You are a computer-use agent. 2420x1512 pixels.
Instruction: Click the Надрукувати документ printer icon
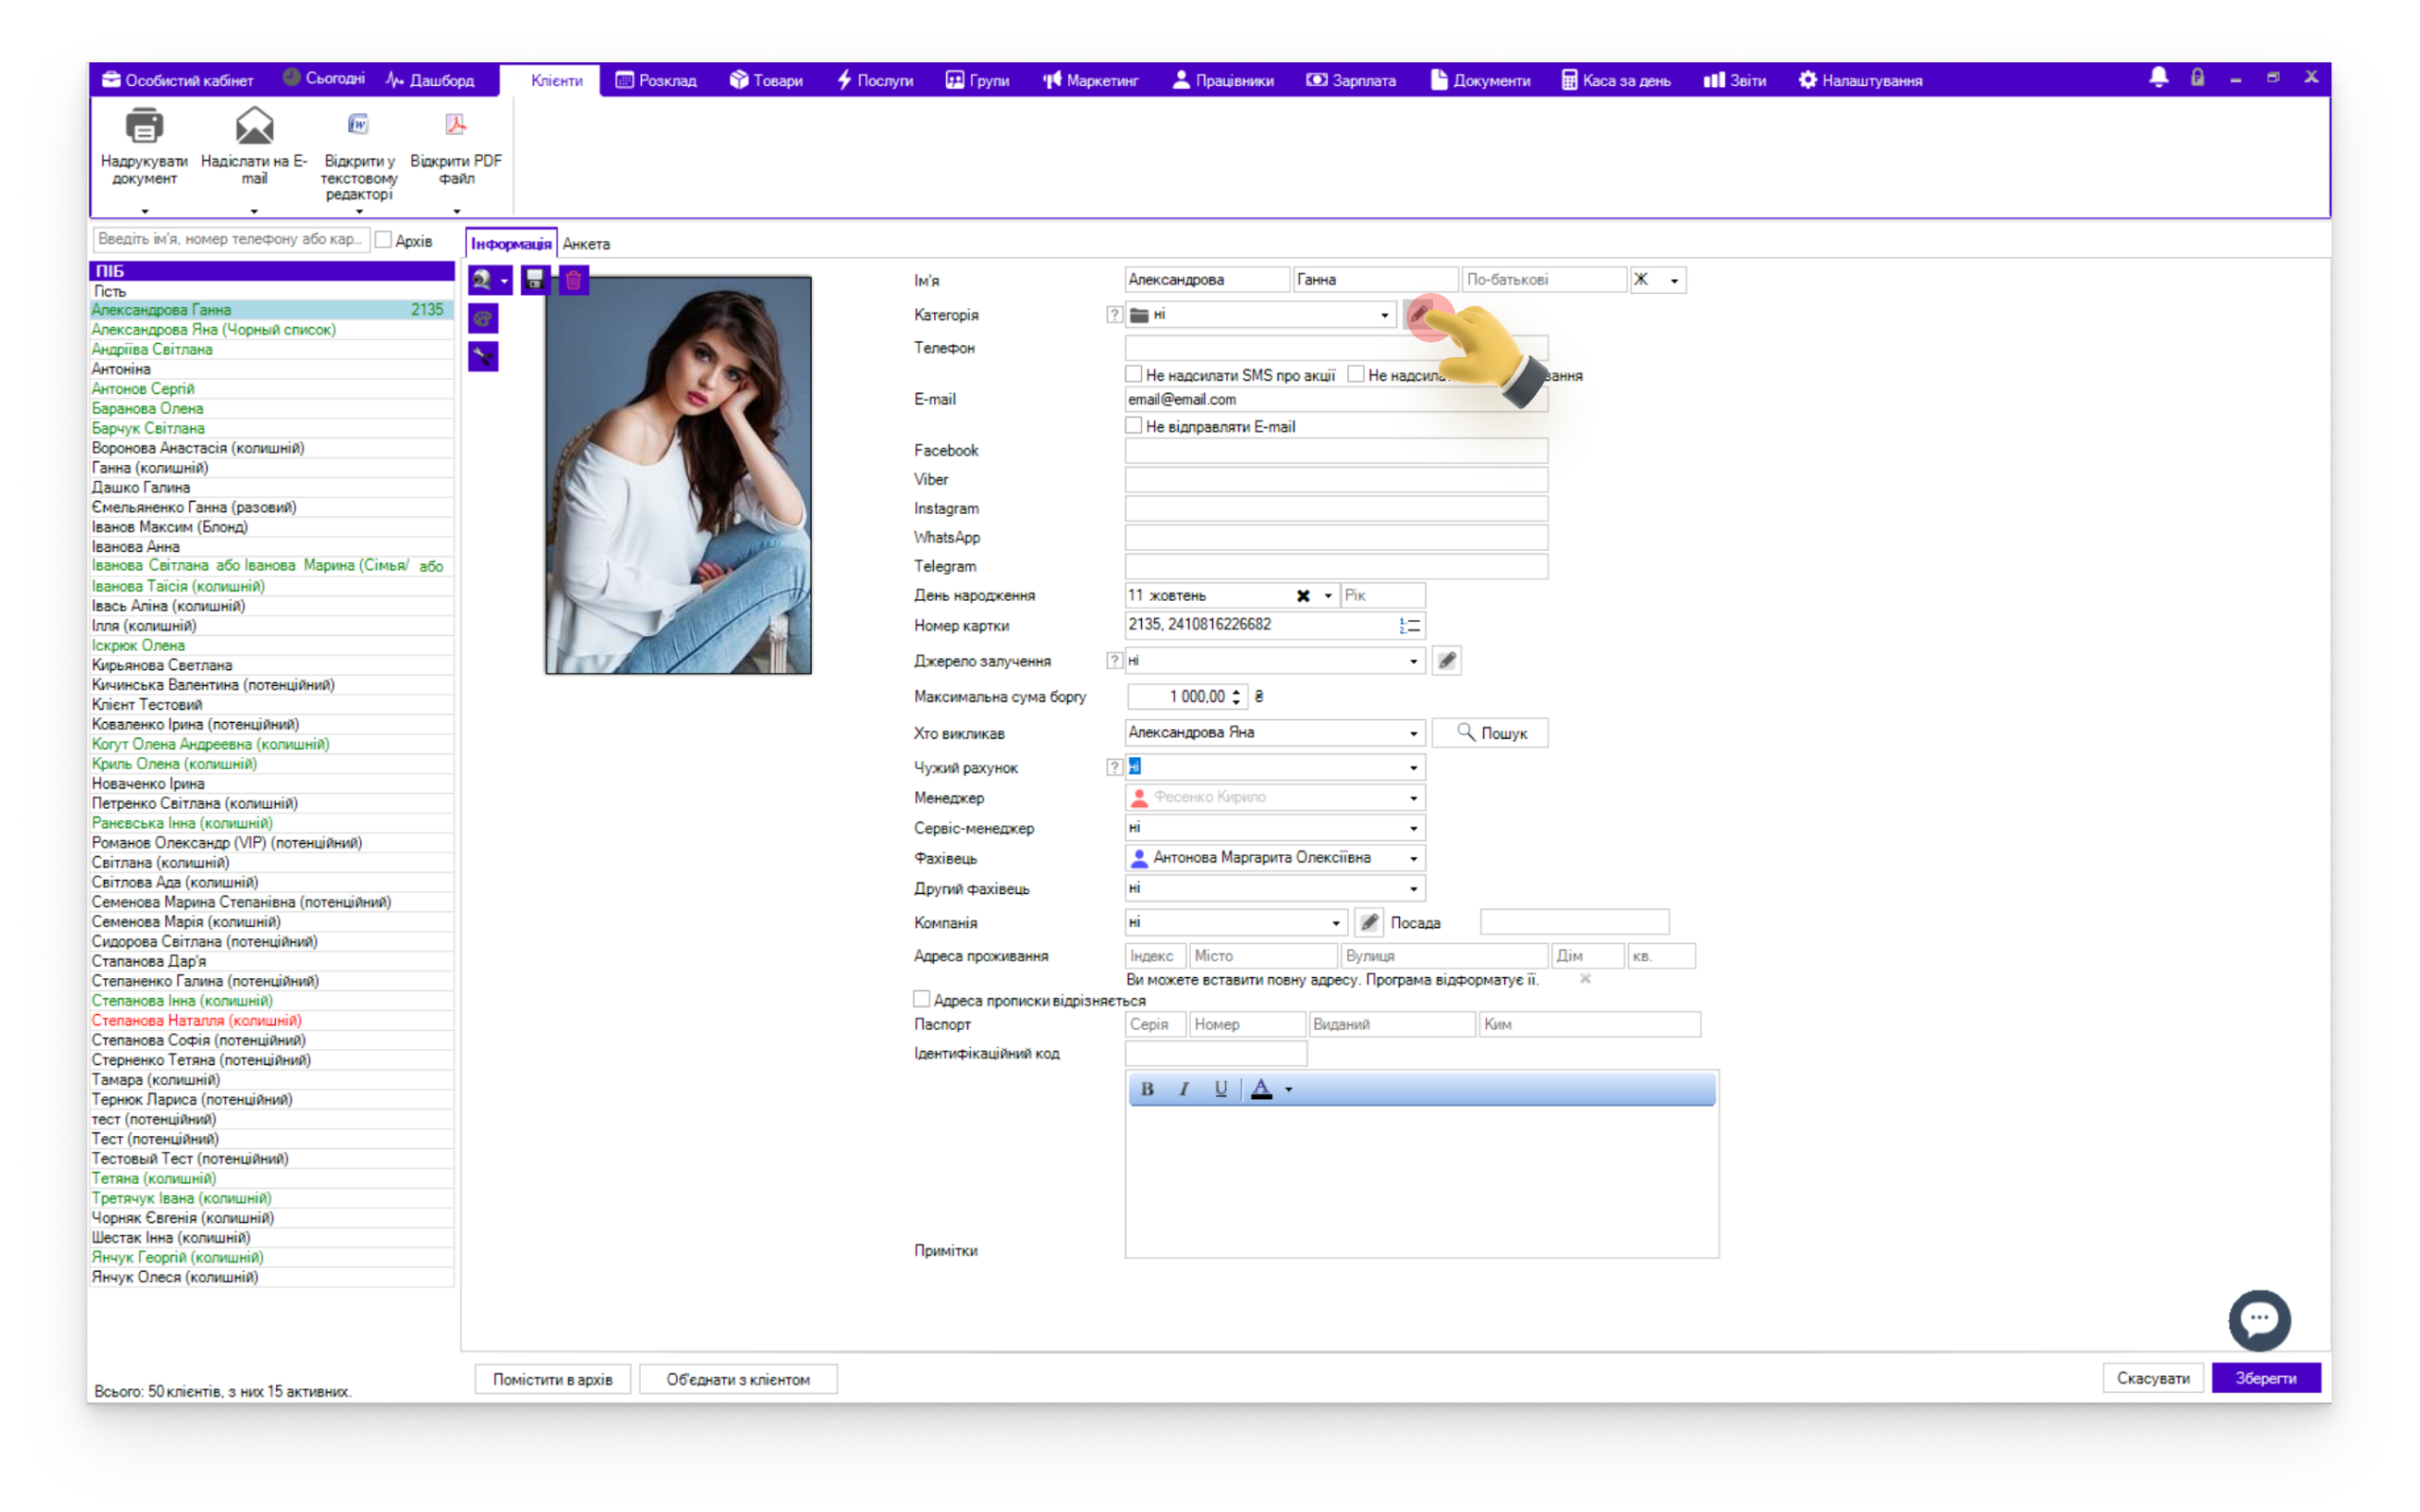(144, 127)
